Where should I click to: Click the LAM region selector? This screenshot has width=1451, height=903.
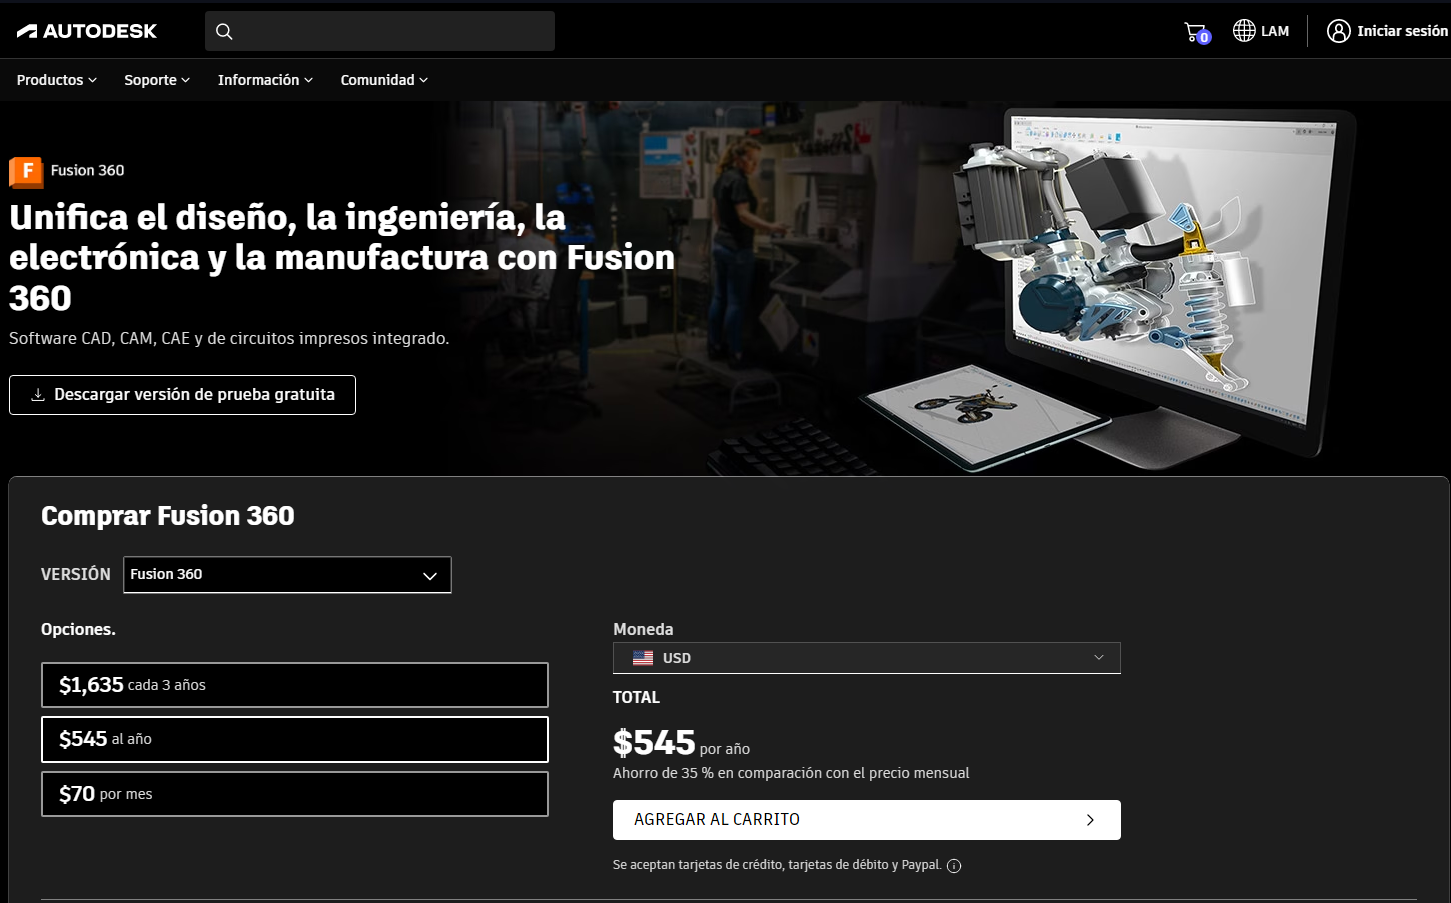coord(1261,31)
